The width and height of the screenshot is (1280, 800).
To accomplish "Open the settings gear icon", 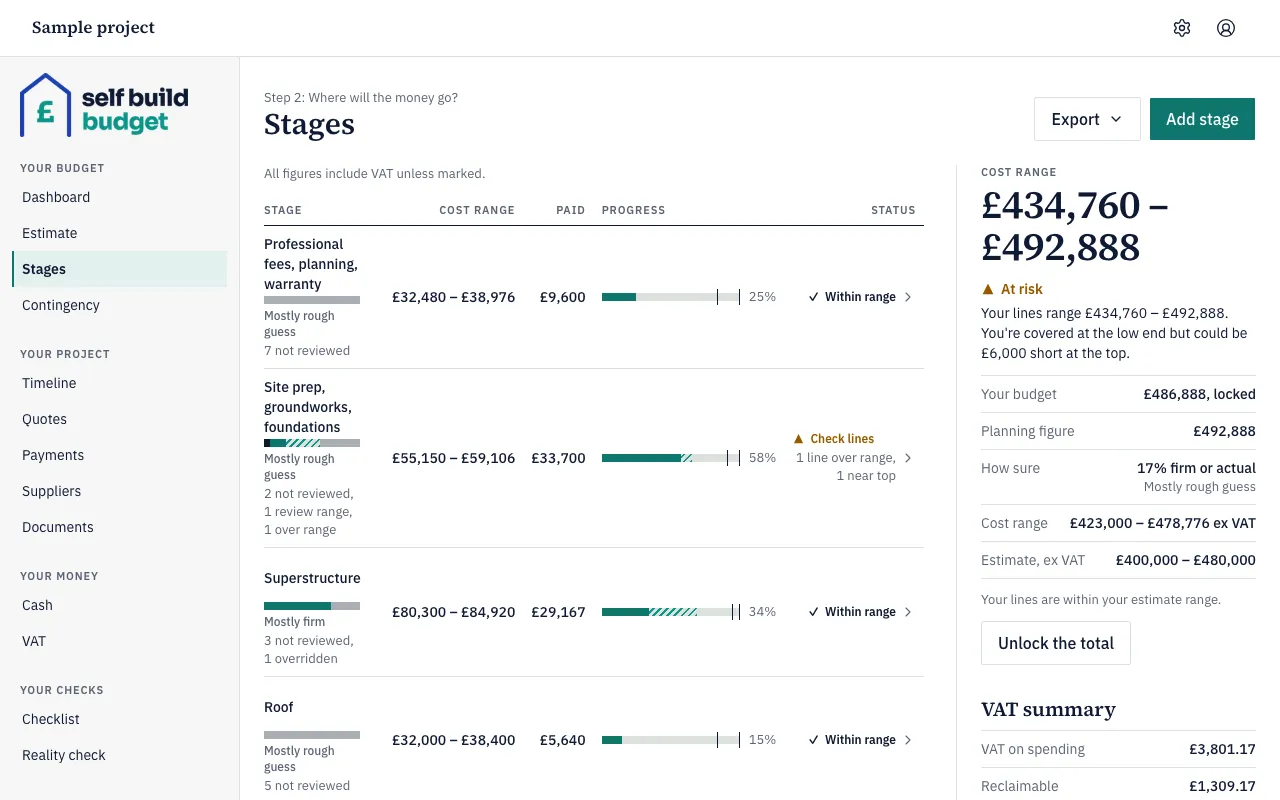I will [1182, 28].
